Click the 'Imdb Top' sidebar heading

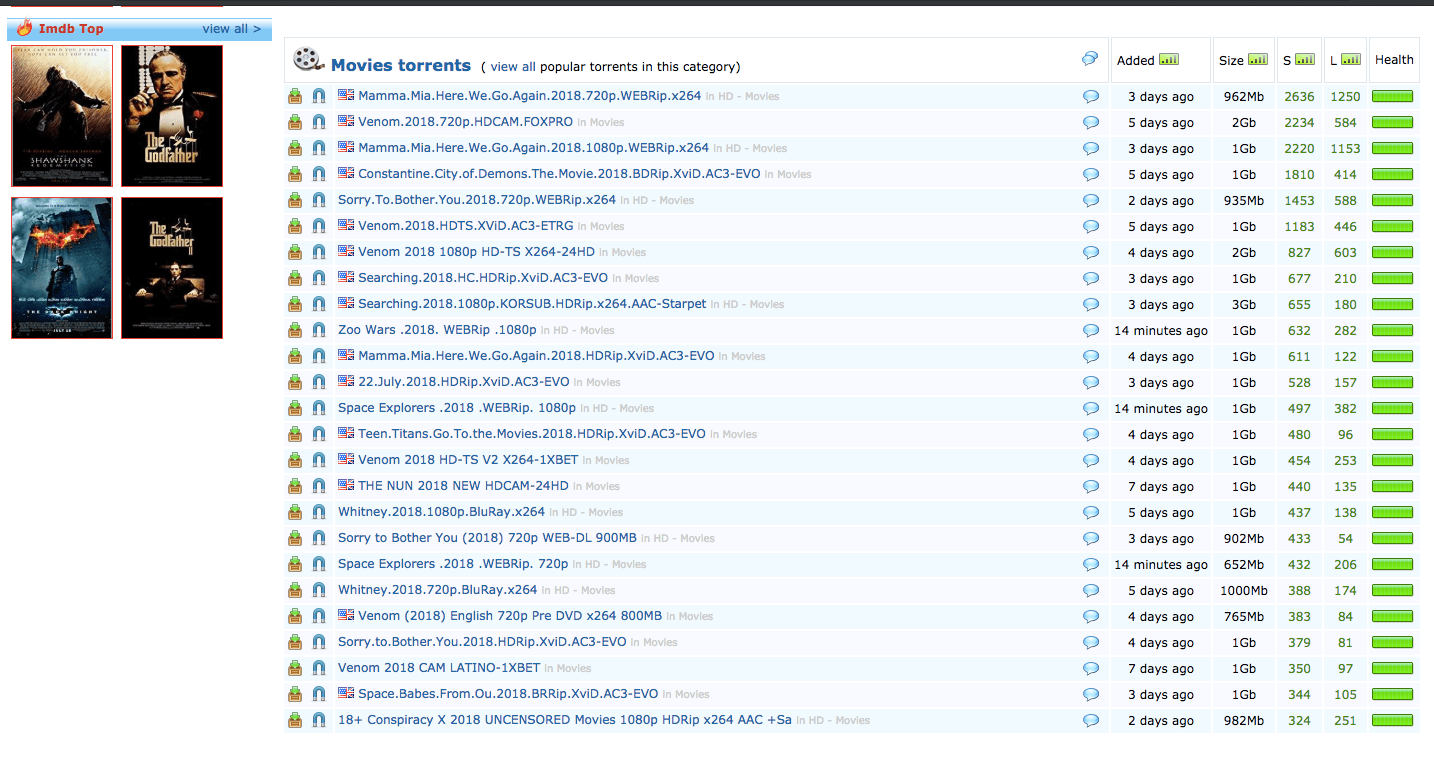pos(71,29)
